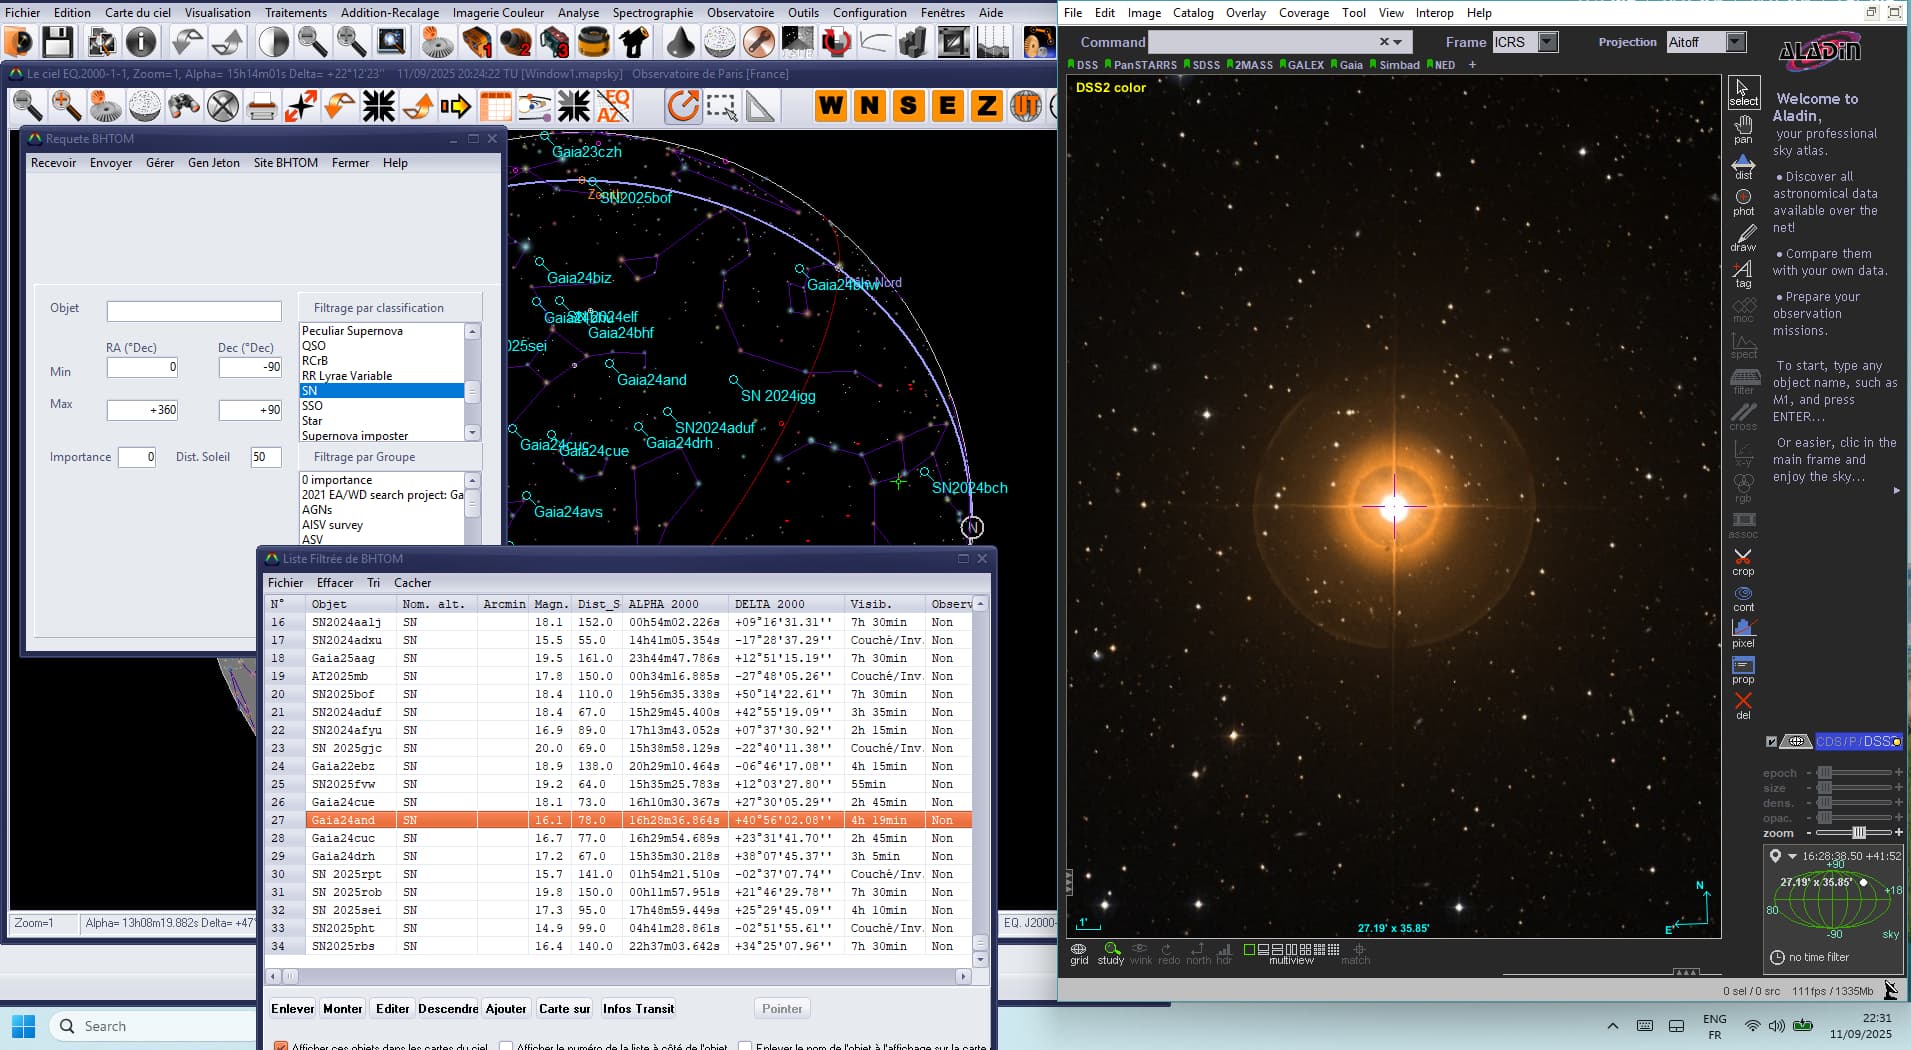Click the Aladin zoom slider handle

1858,833
